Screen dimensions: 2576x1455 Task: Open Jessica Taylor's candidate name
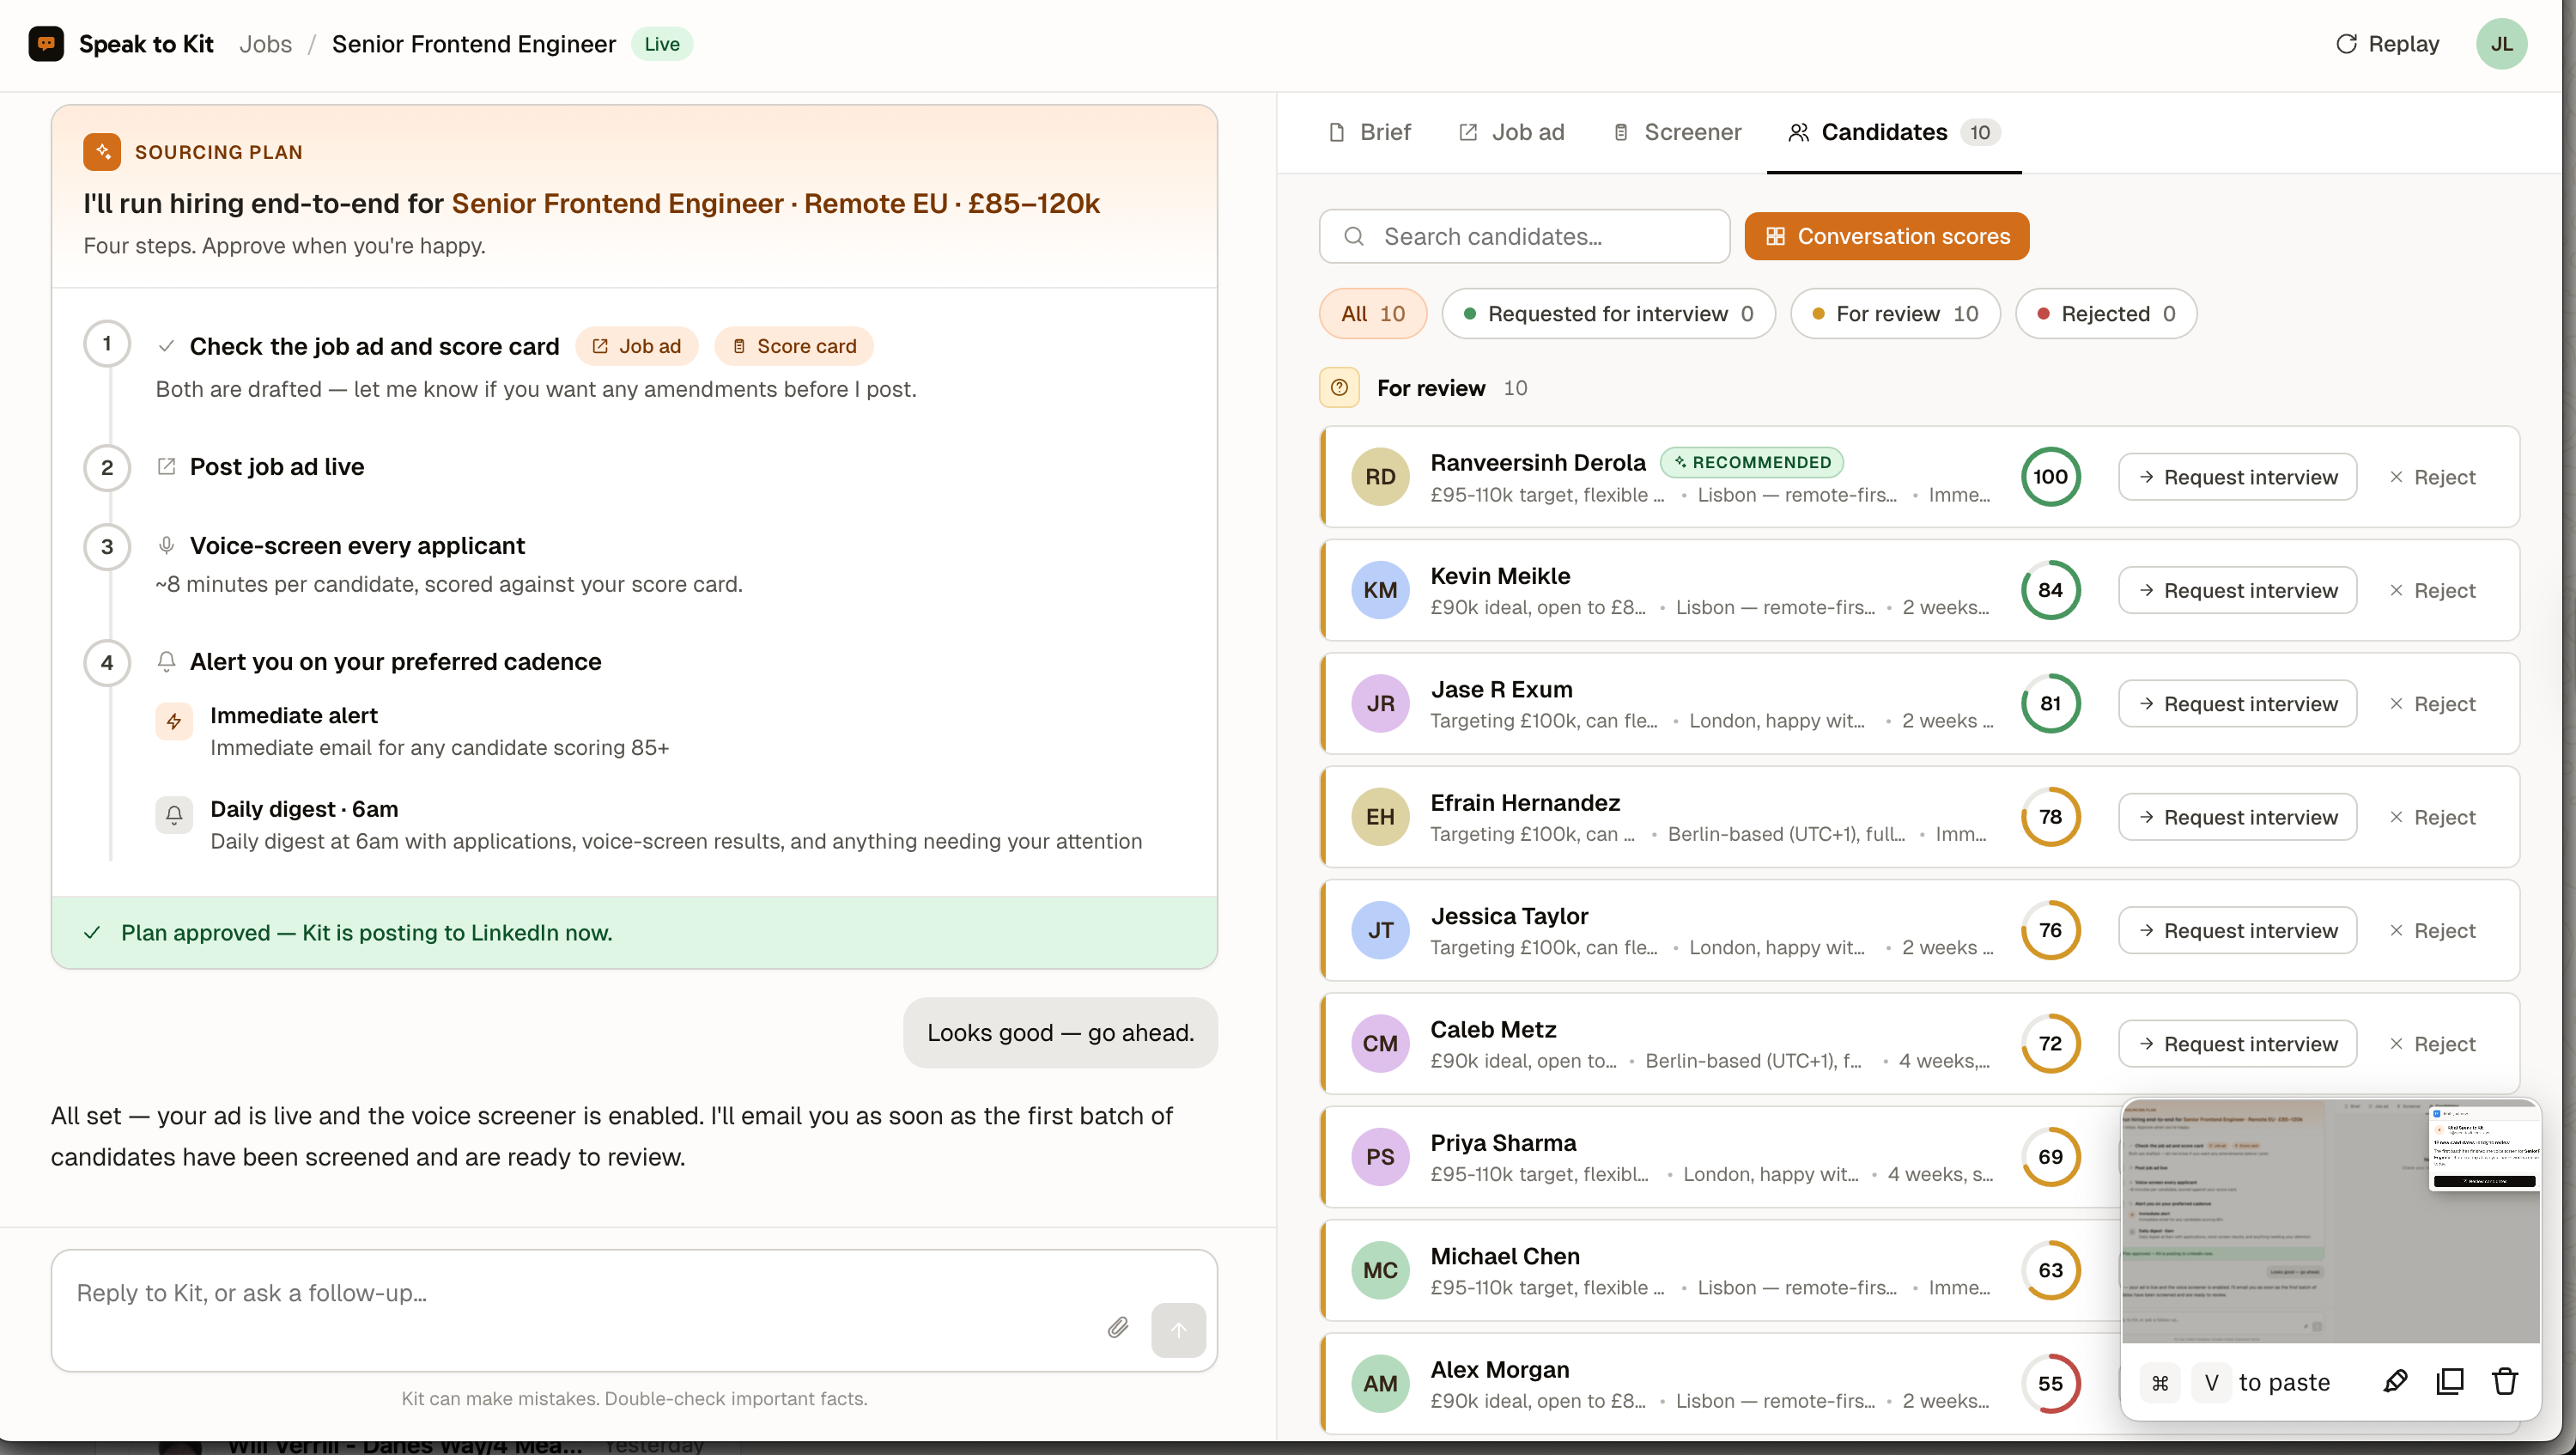[x=1508, y=916]
